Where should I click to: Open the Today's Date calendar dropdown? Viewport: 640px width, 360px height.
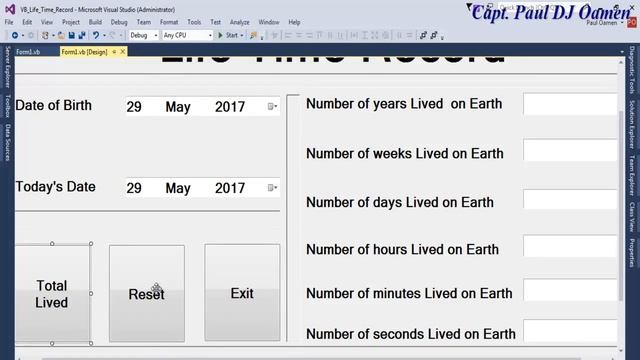272,188
